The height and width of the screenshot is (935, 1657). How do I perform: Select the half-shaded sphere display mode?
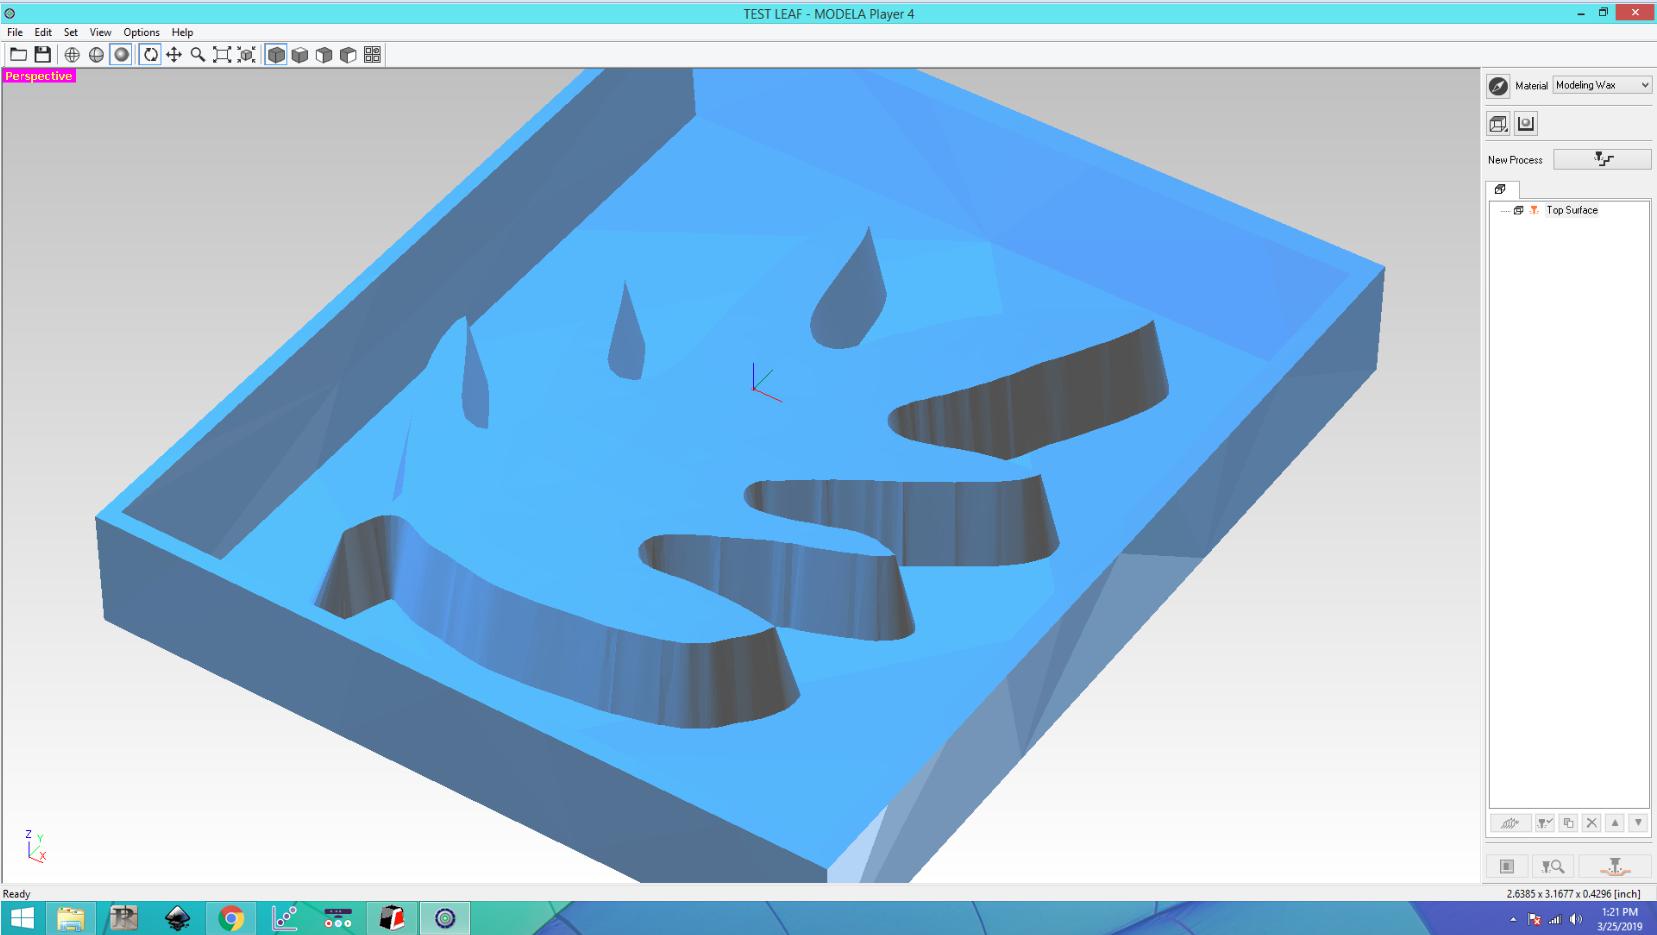[x=96, y=55]
